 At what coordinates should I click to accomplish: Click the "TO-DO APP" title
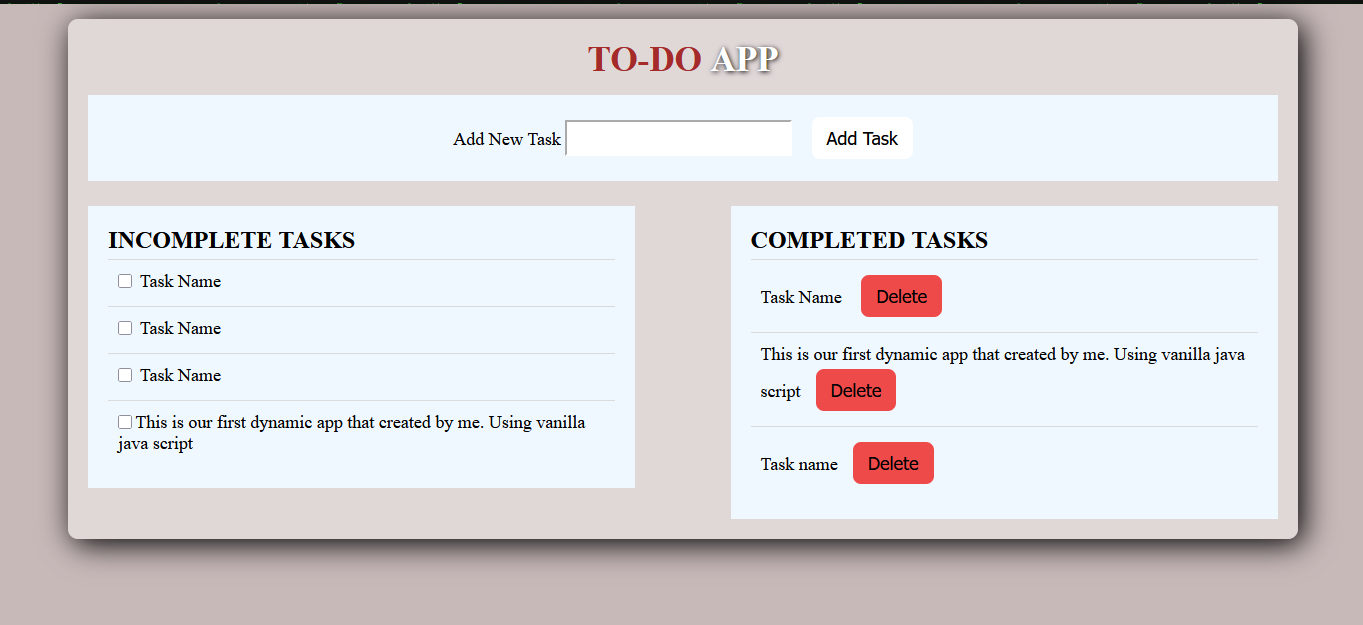point(683,59)
